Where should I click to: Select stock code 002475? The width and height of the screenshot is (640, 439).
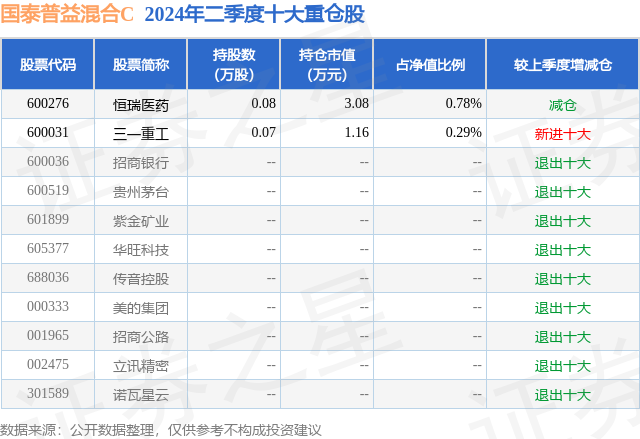48,364
